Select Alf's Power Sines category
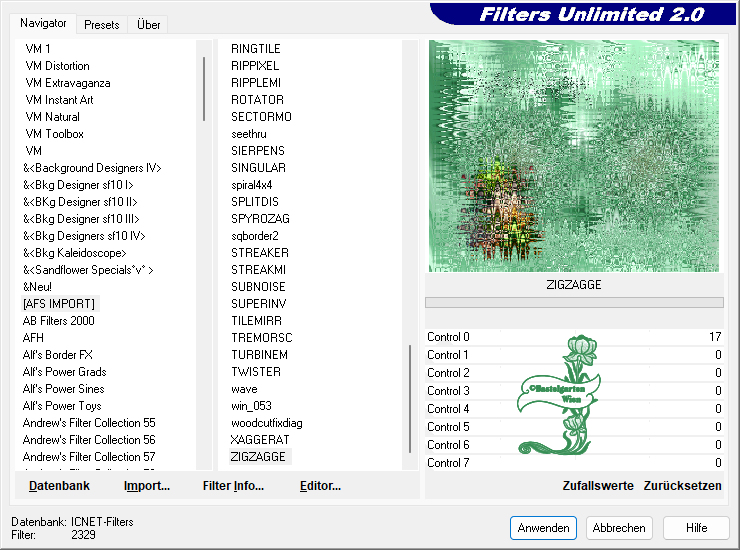Screen dimensions: 740x550 point(64,389)
